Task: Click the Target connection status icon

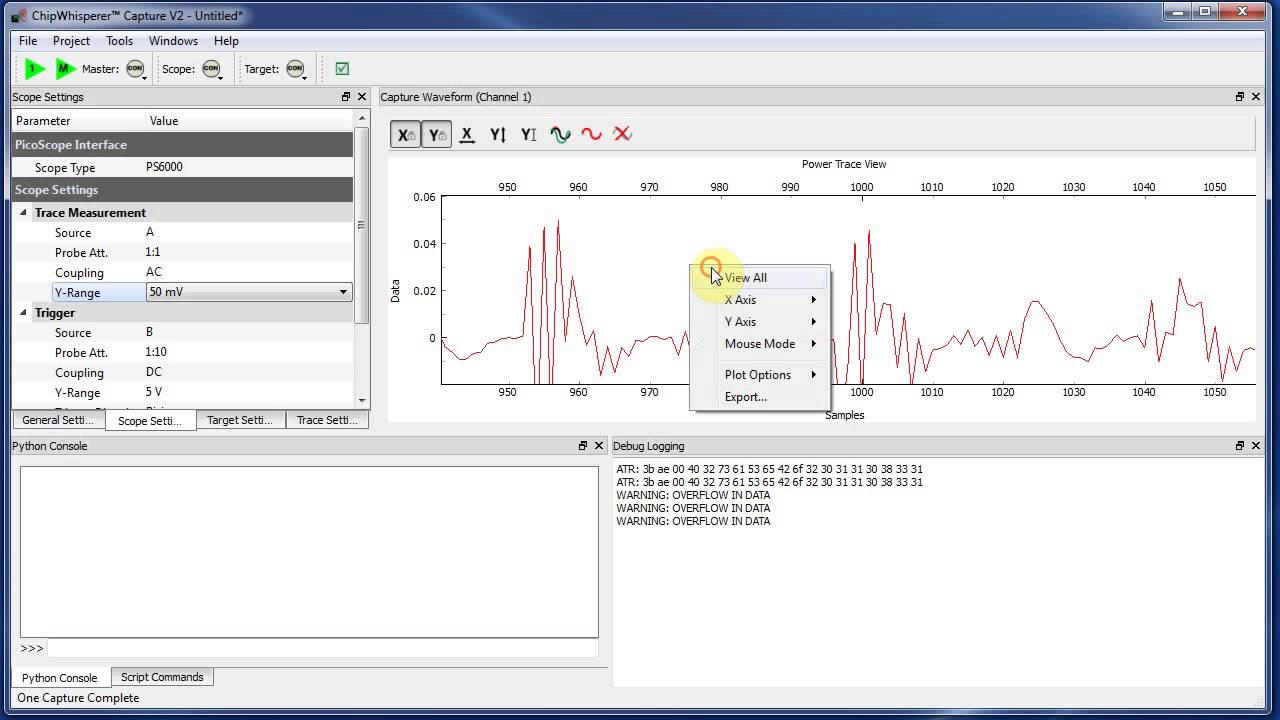Action: tap(294, 69)
